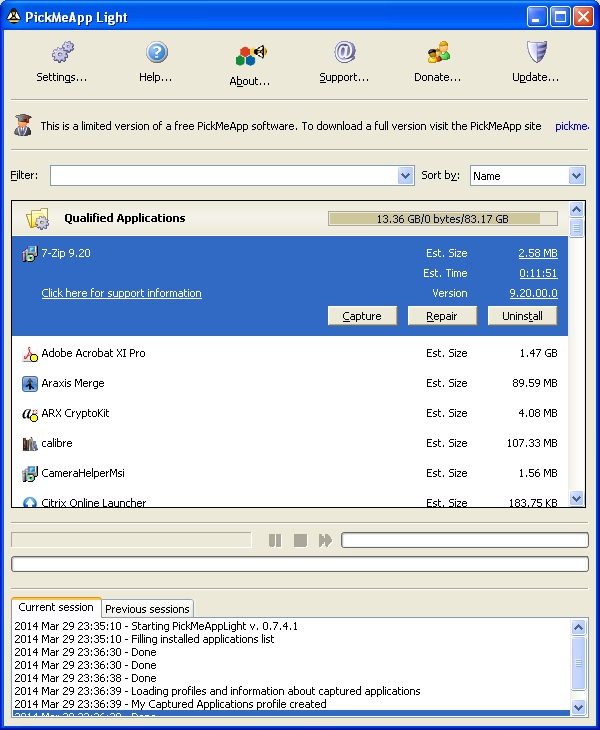The width and height of the screenshot is (600, 730).
Task: Click the skip forward button
Action: (x=325, y=540)
